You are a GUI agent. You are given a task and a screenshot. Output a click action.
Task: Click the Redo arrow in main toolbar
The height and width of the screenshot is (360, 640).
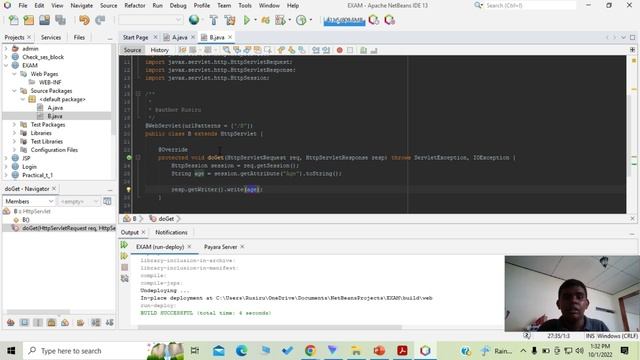(100, 20)
